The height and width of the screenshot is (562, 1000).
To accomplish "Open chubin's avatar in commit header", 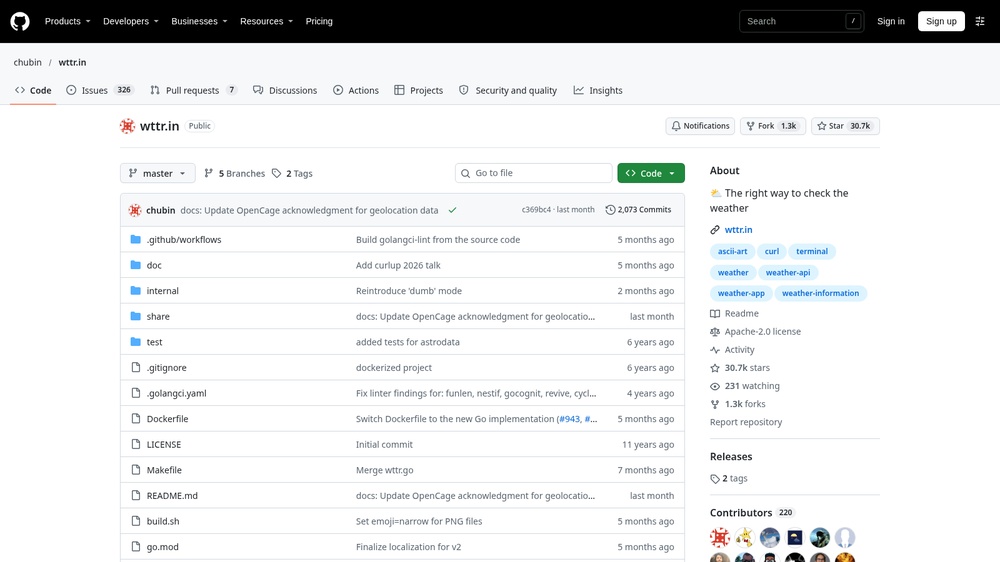I will click(135, 210).
